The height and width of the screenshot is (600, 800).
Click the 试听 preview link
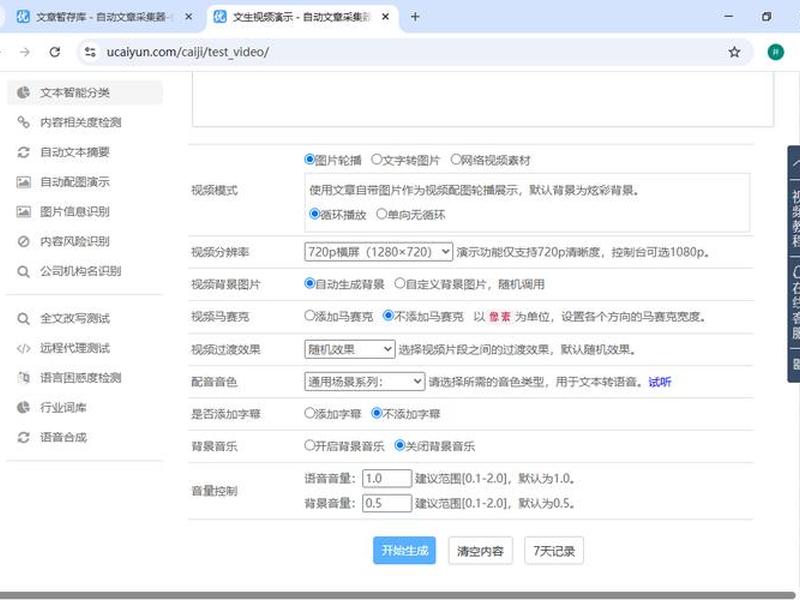pyautogui.click(x=660, y=382)
